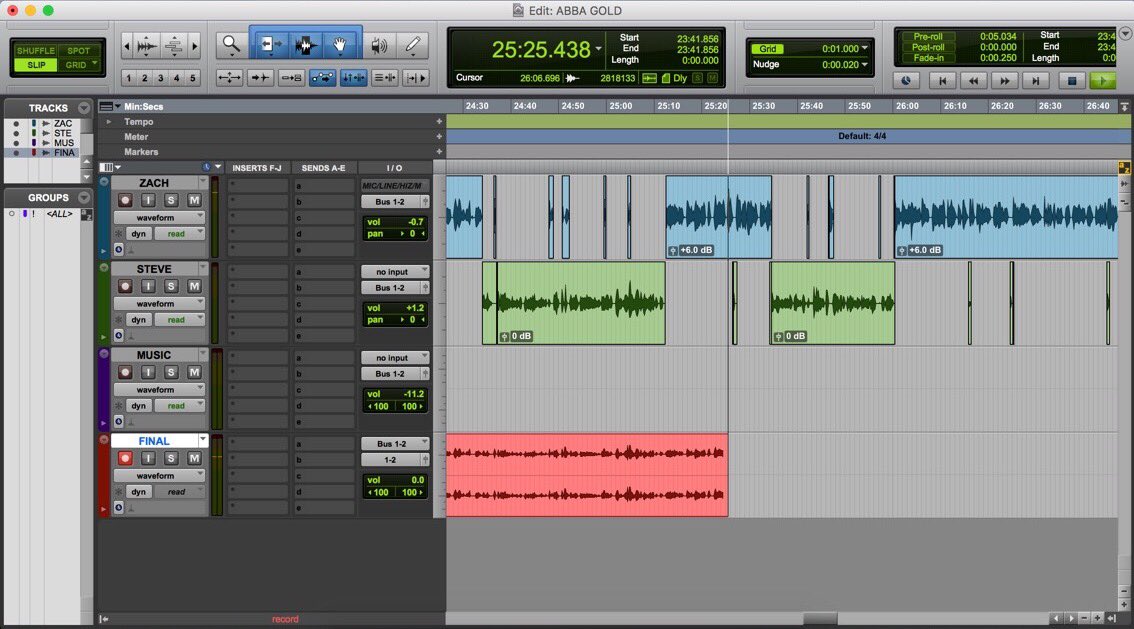The height and width of the screenshot is (629, 1134).
Task: Click the horizontal zoom out left arrow
Action: [x=127, y=46]
